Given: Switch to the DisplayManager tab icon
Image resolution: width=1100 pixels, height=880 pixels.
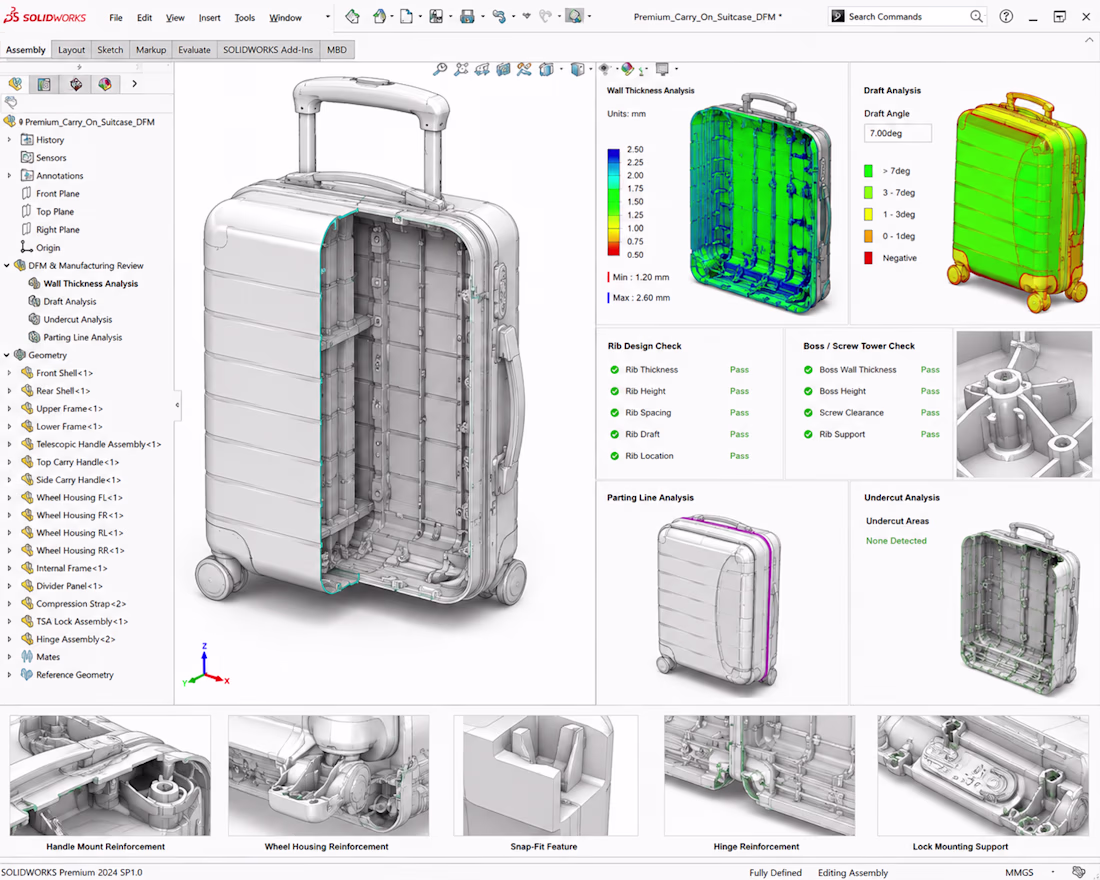Looking at the screenshot, I should coord(105,84).
